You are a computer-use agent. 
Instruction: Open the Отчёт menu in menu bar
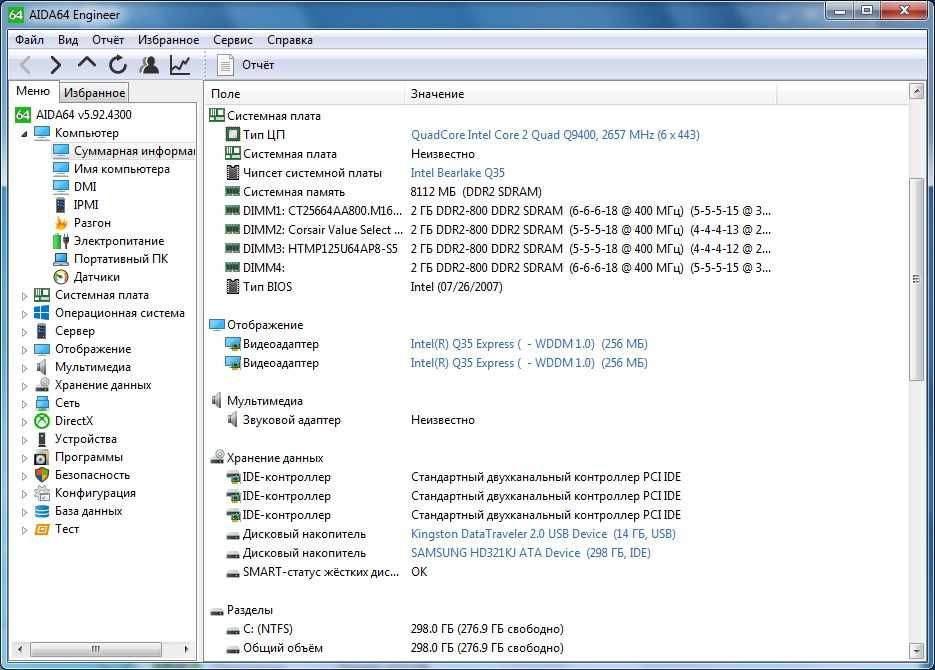point(108,40)
